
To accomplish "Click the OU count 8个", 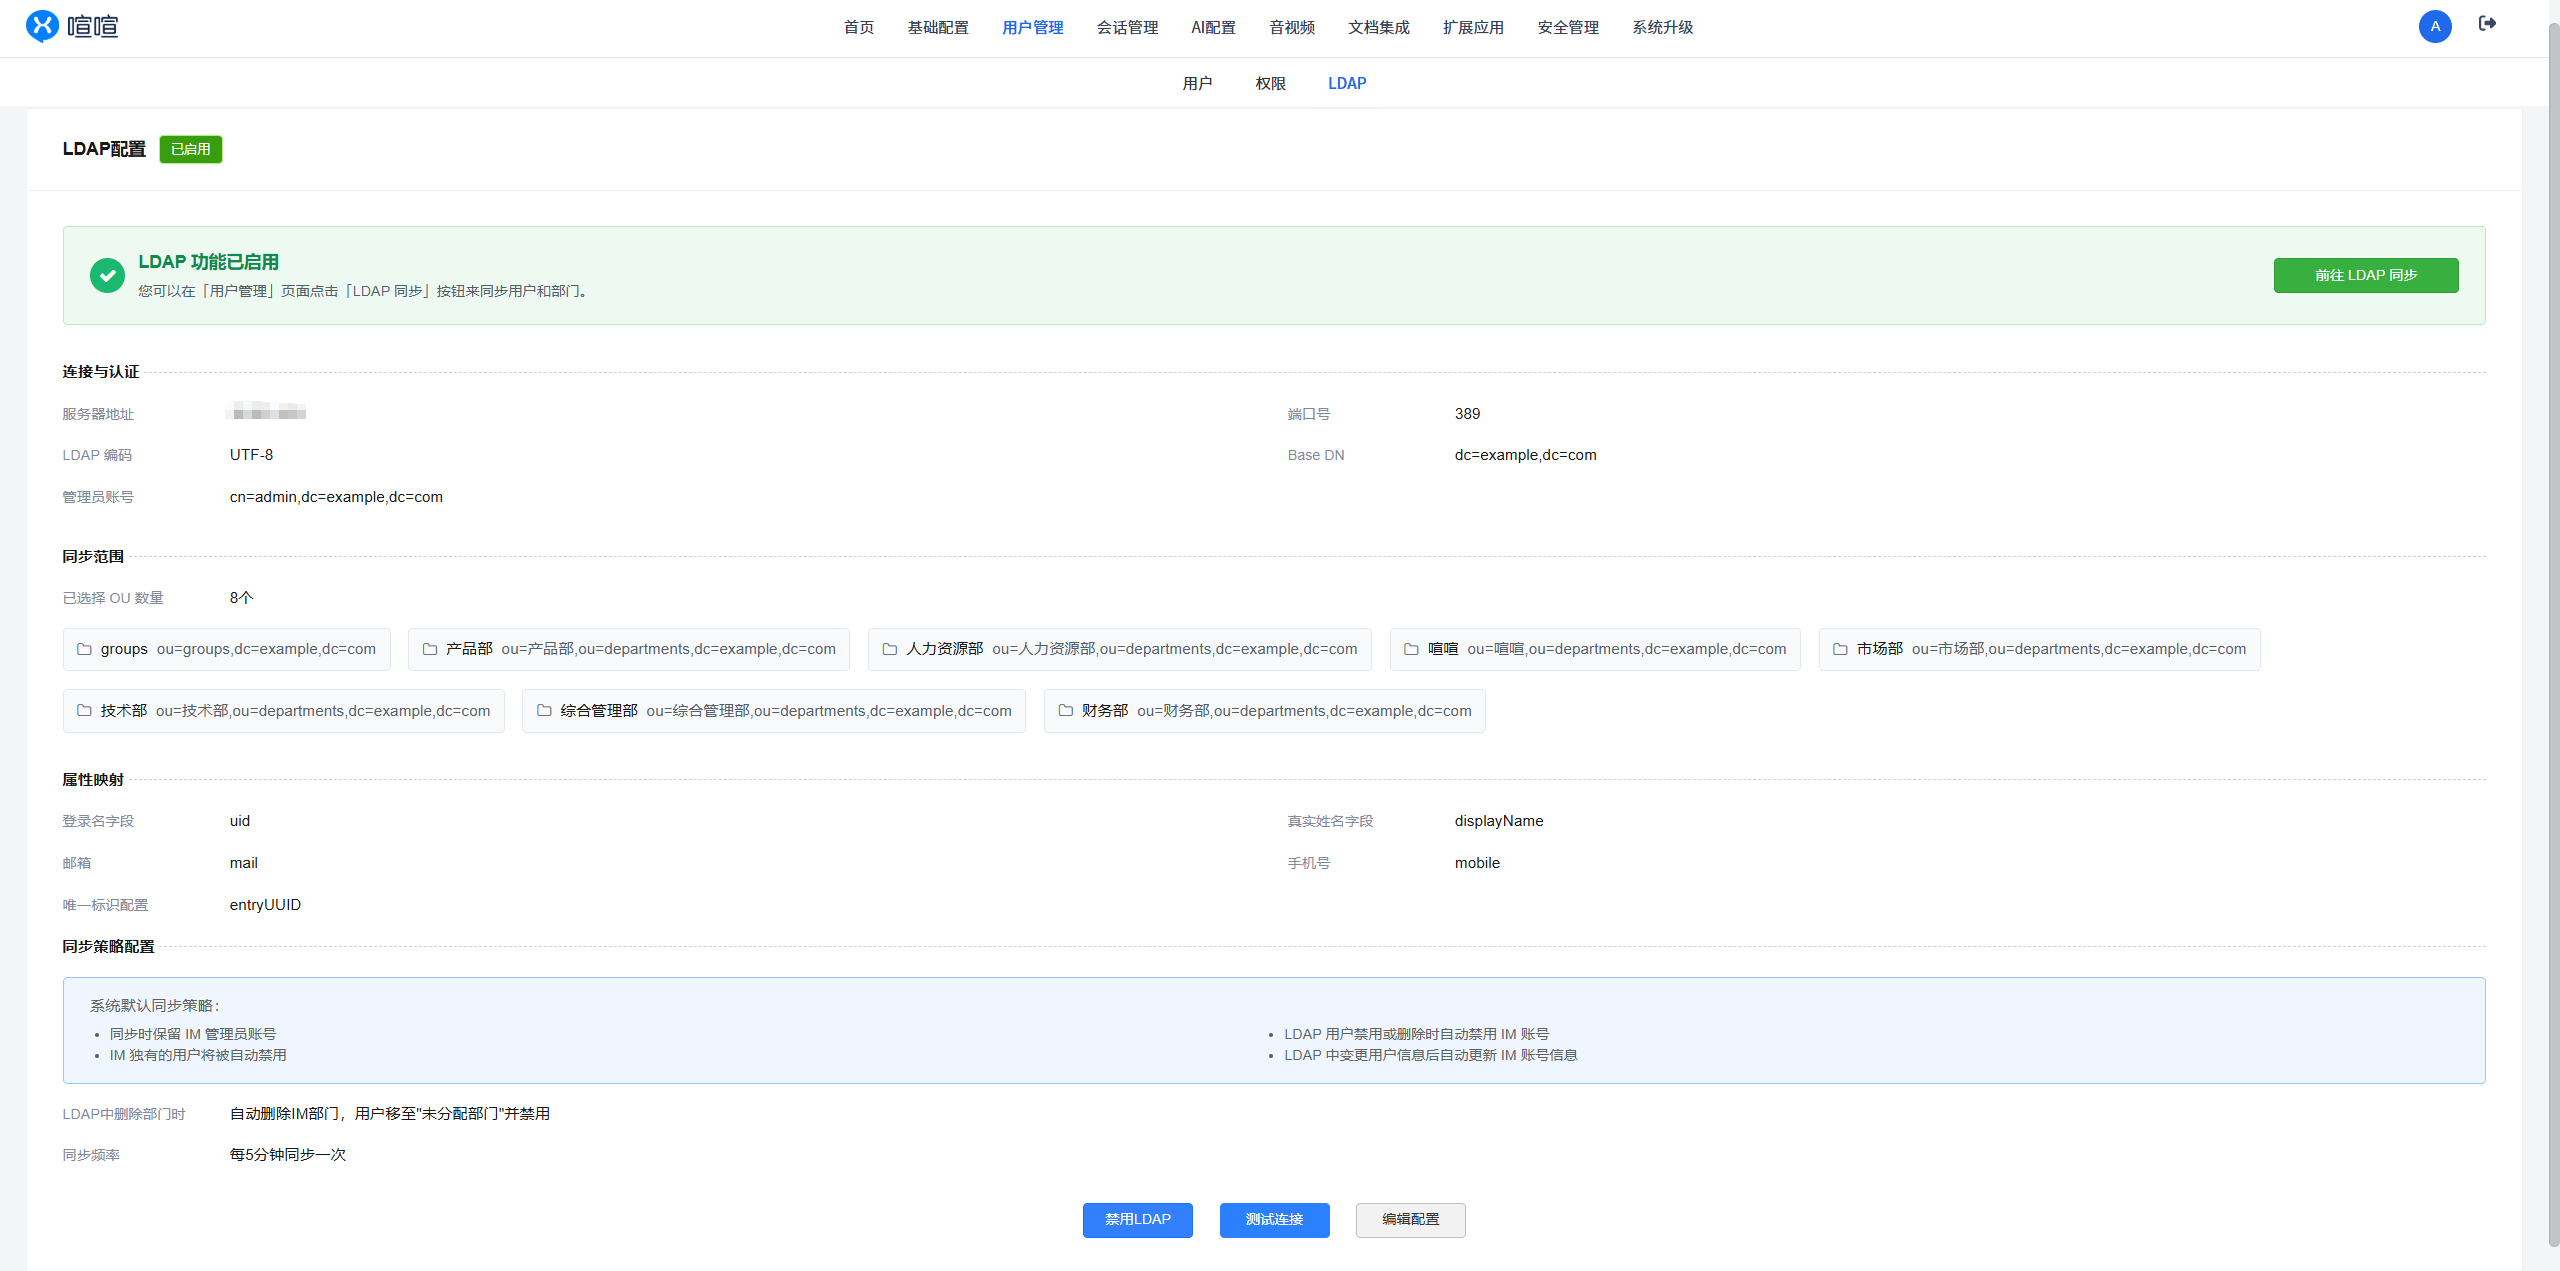I will (241, 598).
